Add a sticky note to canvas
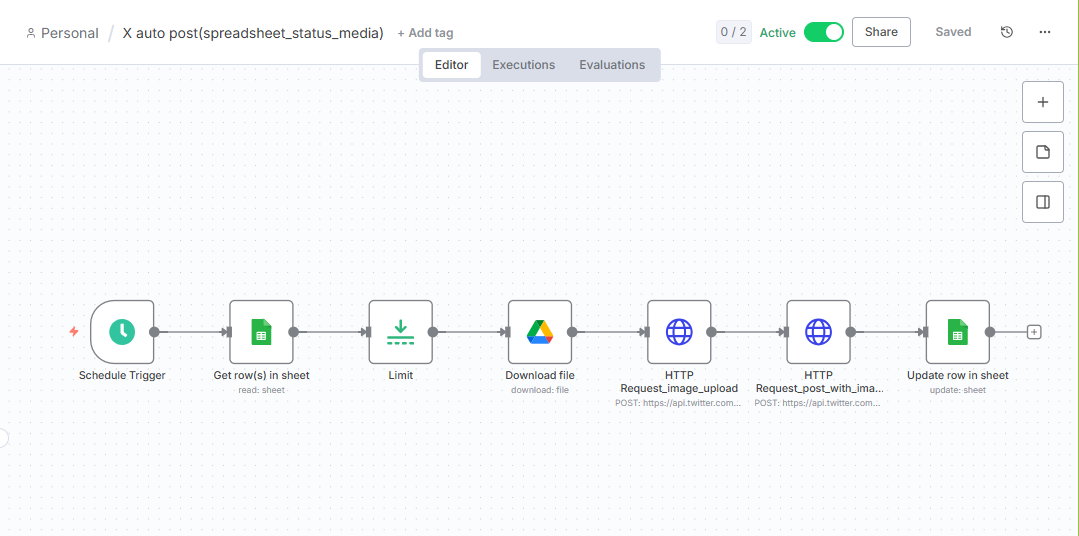This screenshot has width=1079, height=536. 1043,152
